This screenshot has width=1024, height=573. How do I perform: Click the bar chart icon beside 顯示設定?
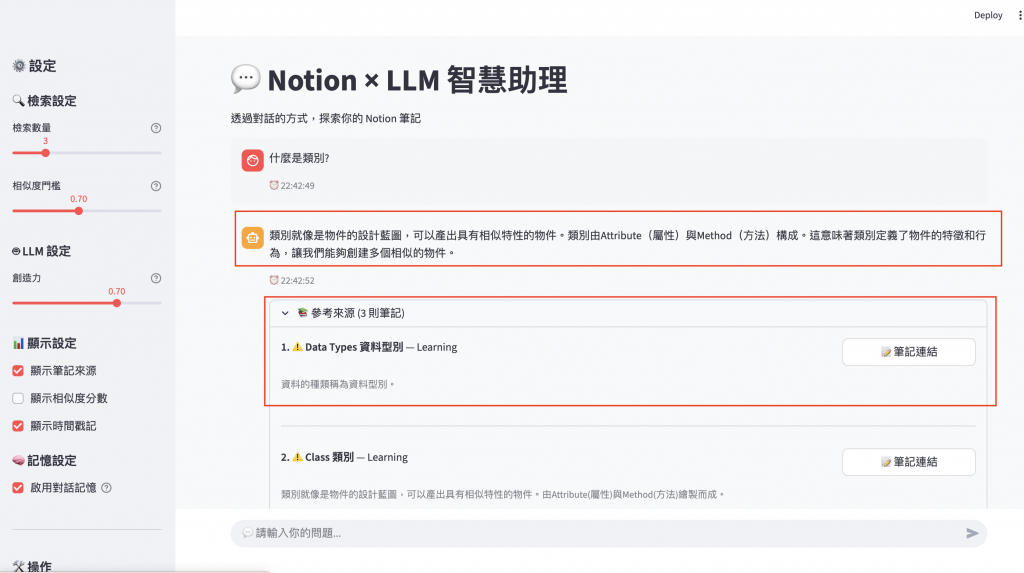tap(18, 343)
